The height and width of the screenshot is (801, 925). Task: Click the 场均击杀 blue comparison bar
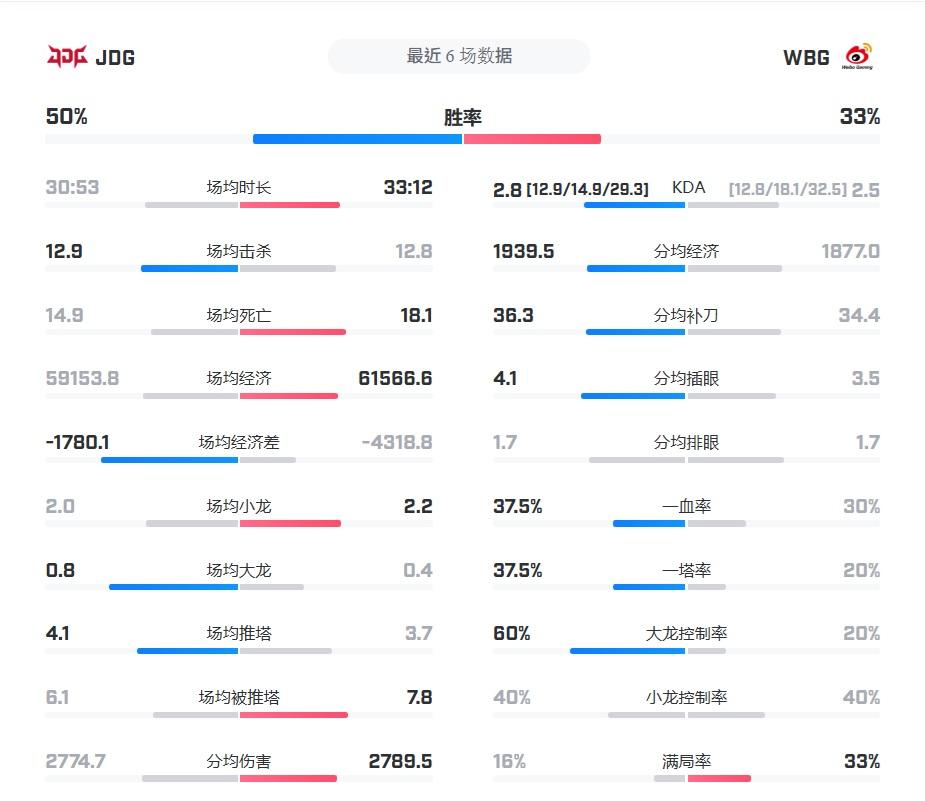click(189, 268)
